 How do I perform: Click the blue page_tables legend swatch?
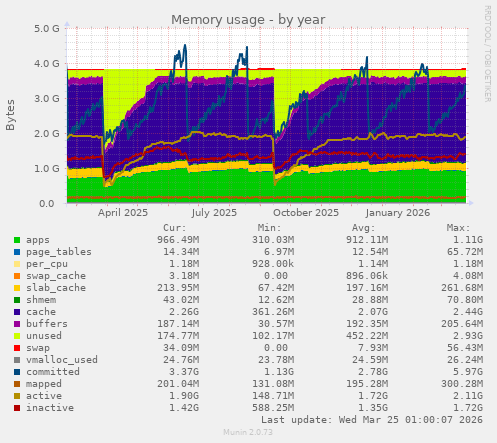click(17, 252)
